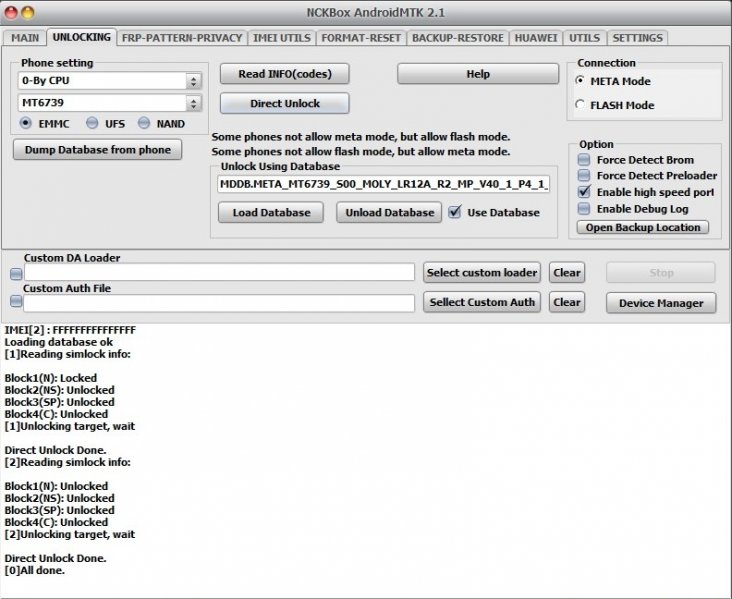This screenshot has width=732, height=599.
Task: Switch to the HUAWEI tab
Action: point(536,38)
